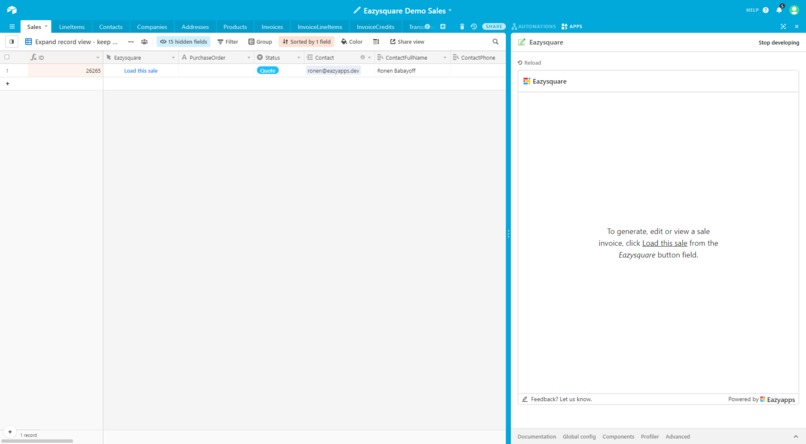Click Load this sale link in app text

664,243
